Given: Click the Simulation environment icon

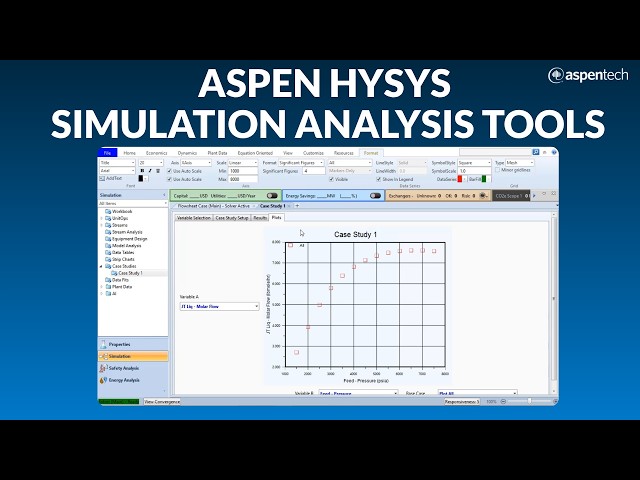Looking at the screenshot, I should click(103, 356).
